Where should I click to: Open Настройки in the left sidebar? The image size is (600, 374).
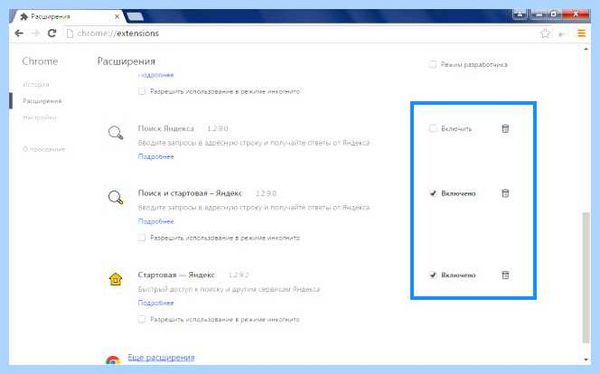point(39,118)
